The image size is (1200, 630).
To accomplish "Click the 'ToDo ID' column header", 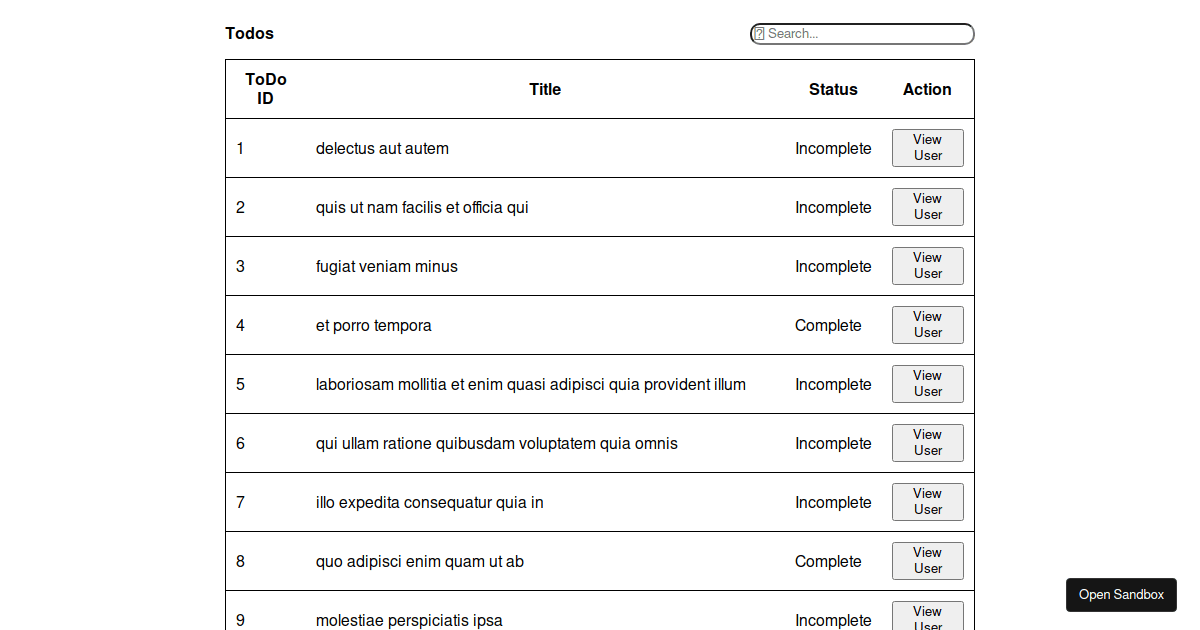I will click(x=265, y=89).
